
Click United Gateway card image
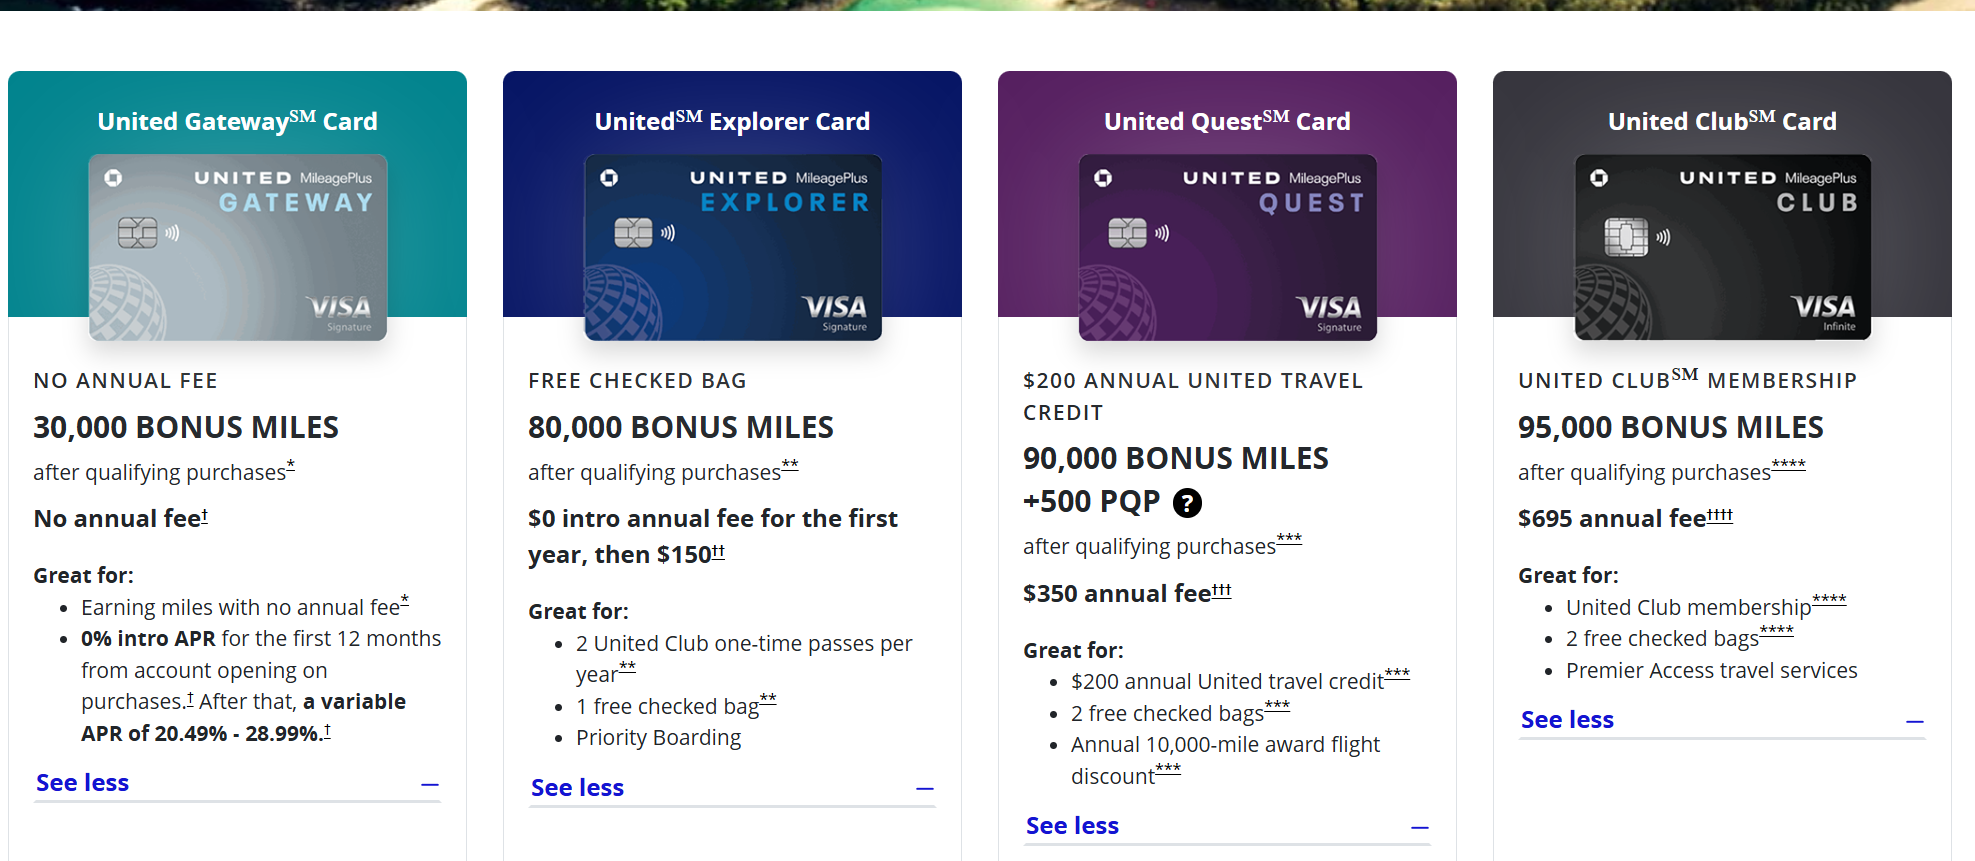tap(238, 247)
